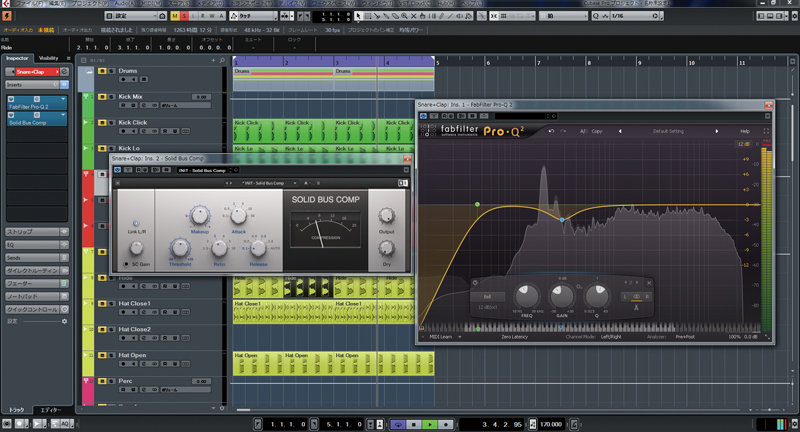Click the Threshold knob on Solid Bus Comp
800x432 pixels.
tap(180, 249)
